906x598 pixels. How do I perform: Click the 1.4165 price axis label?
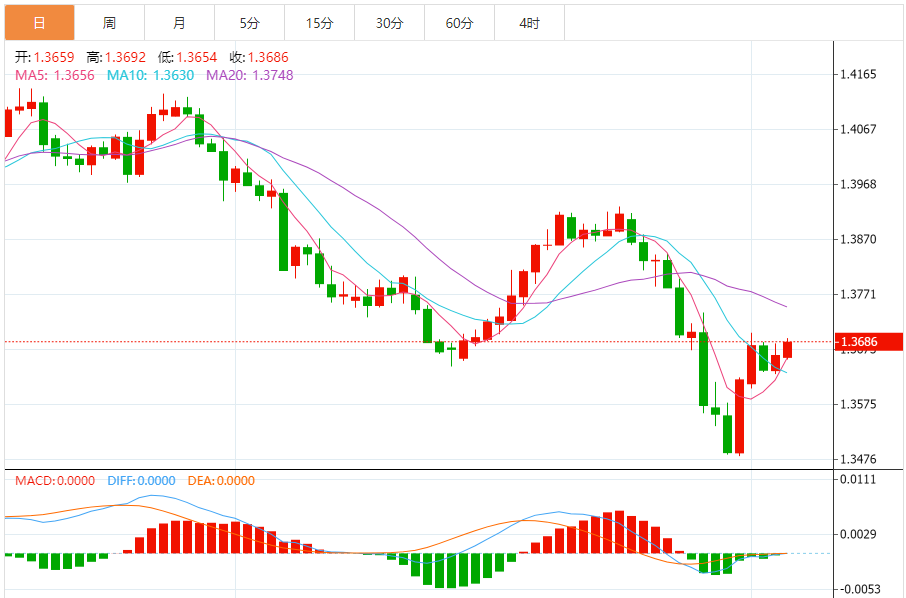[859, 74]
